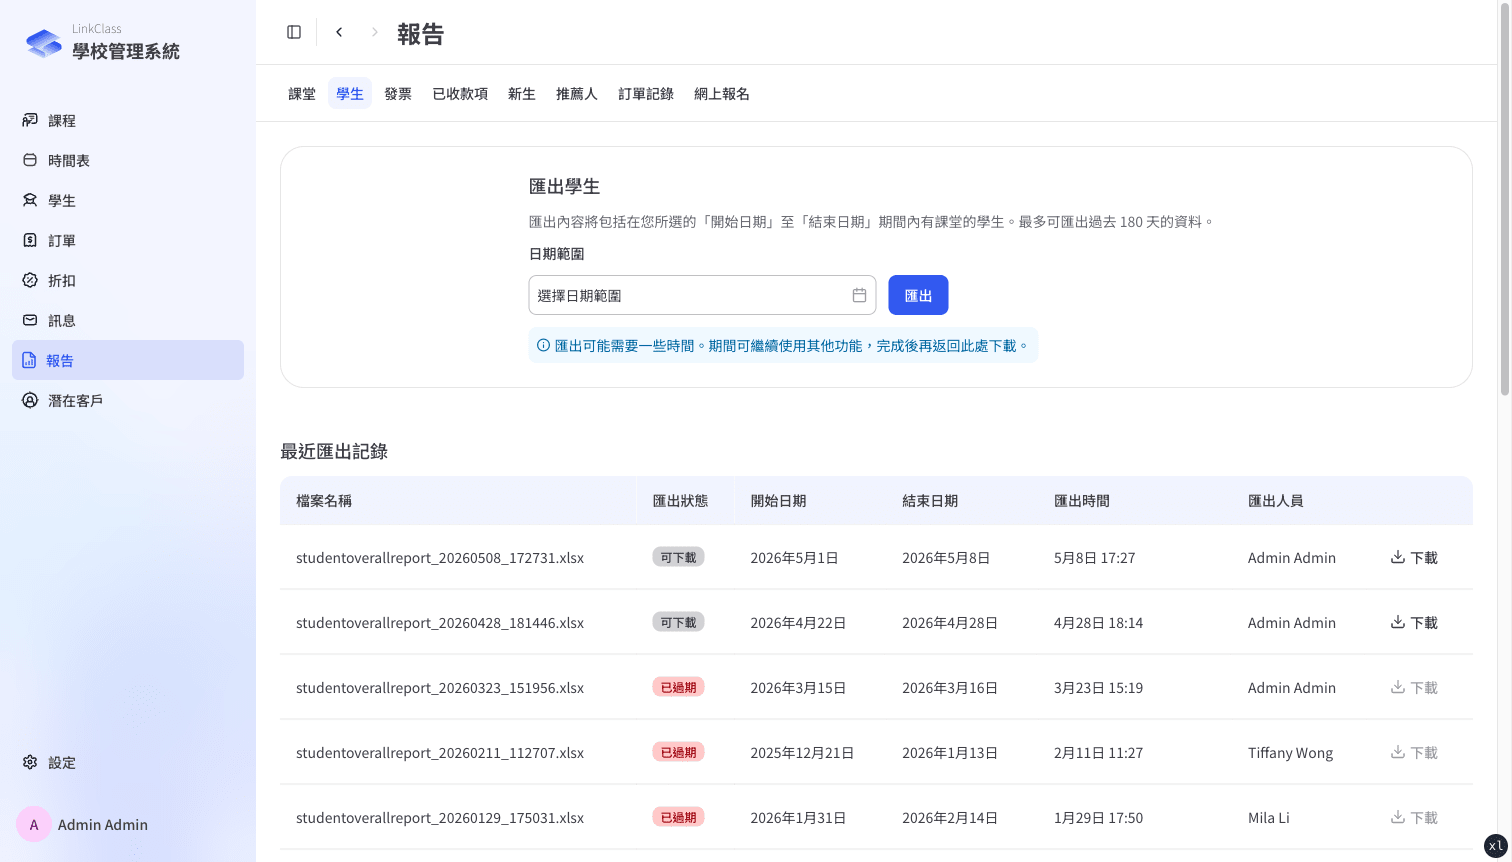Image resolution: width=1512 pixels, height=862 pixels.
Task: Go forward with the right chevron
Action: [375, 32]
